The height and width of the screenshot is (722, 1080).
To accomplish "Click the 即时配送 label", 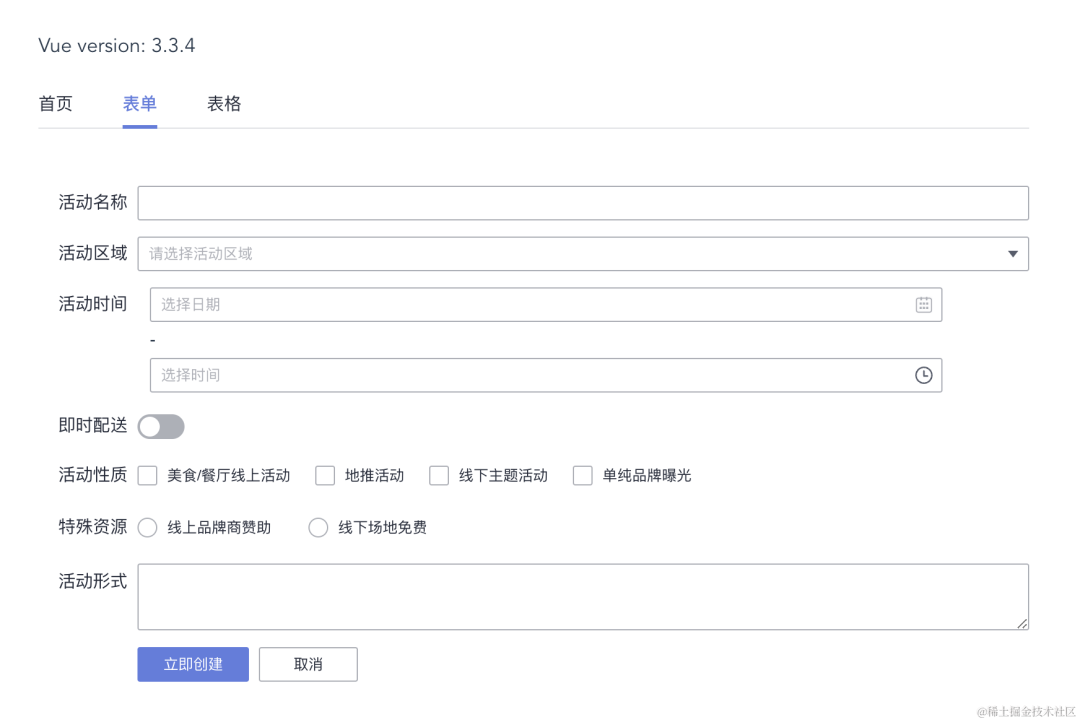I will point(93,426).
